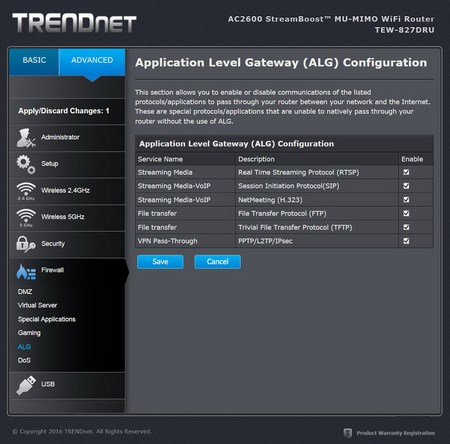Disable the RTSP Streaming Media checkbox
The width and height of the screenshot is (450, 444).
tap(406, 172)
